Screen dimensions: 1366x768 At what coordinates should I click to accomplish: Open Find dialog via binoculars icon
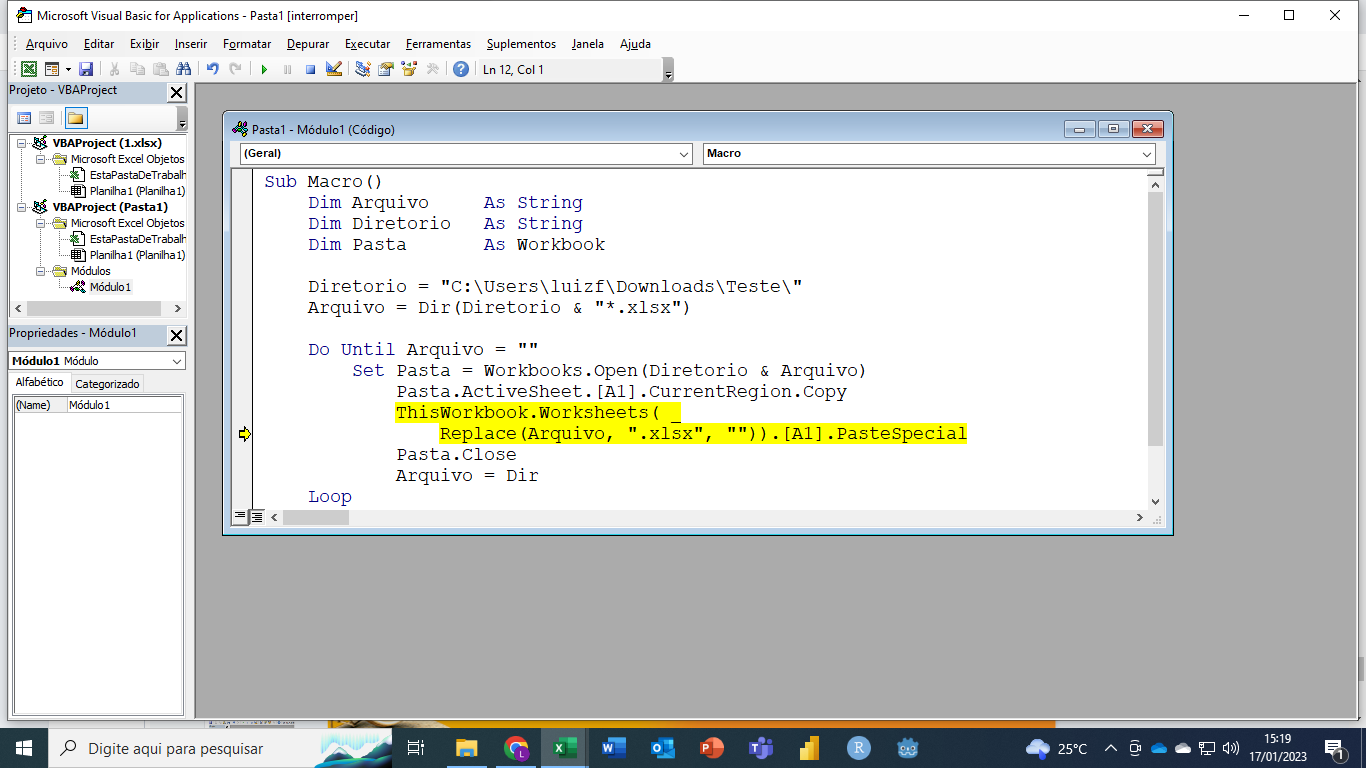coord(183,69)
